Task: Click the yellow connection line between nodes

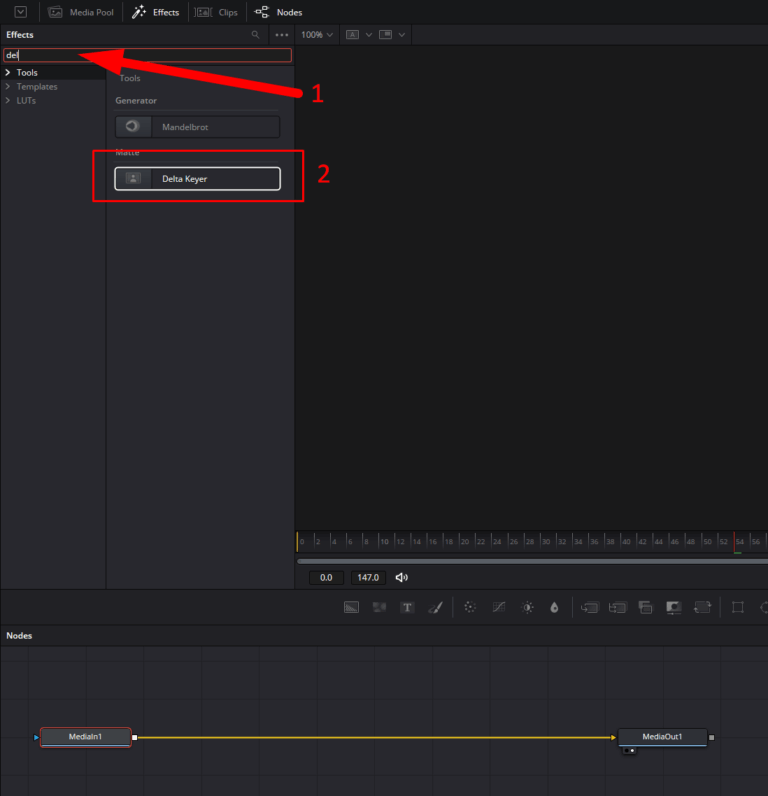Action: pyautogui.click(x=376, y=737)
